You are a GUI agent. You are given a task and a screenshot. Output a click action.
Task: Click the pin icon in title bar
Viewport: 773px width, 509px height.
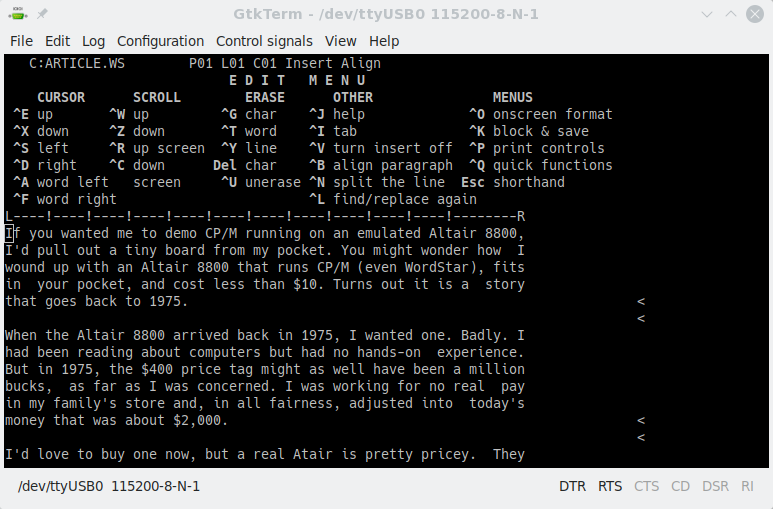[43, 15]
